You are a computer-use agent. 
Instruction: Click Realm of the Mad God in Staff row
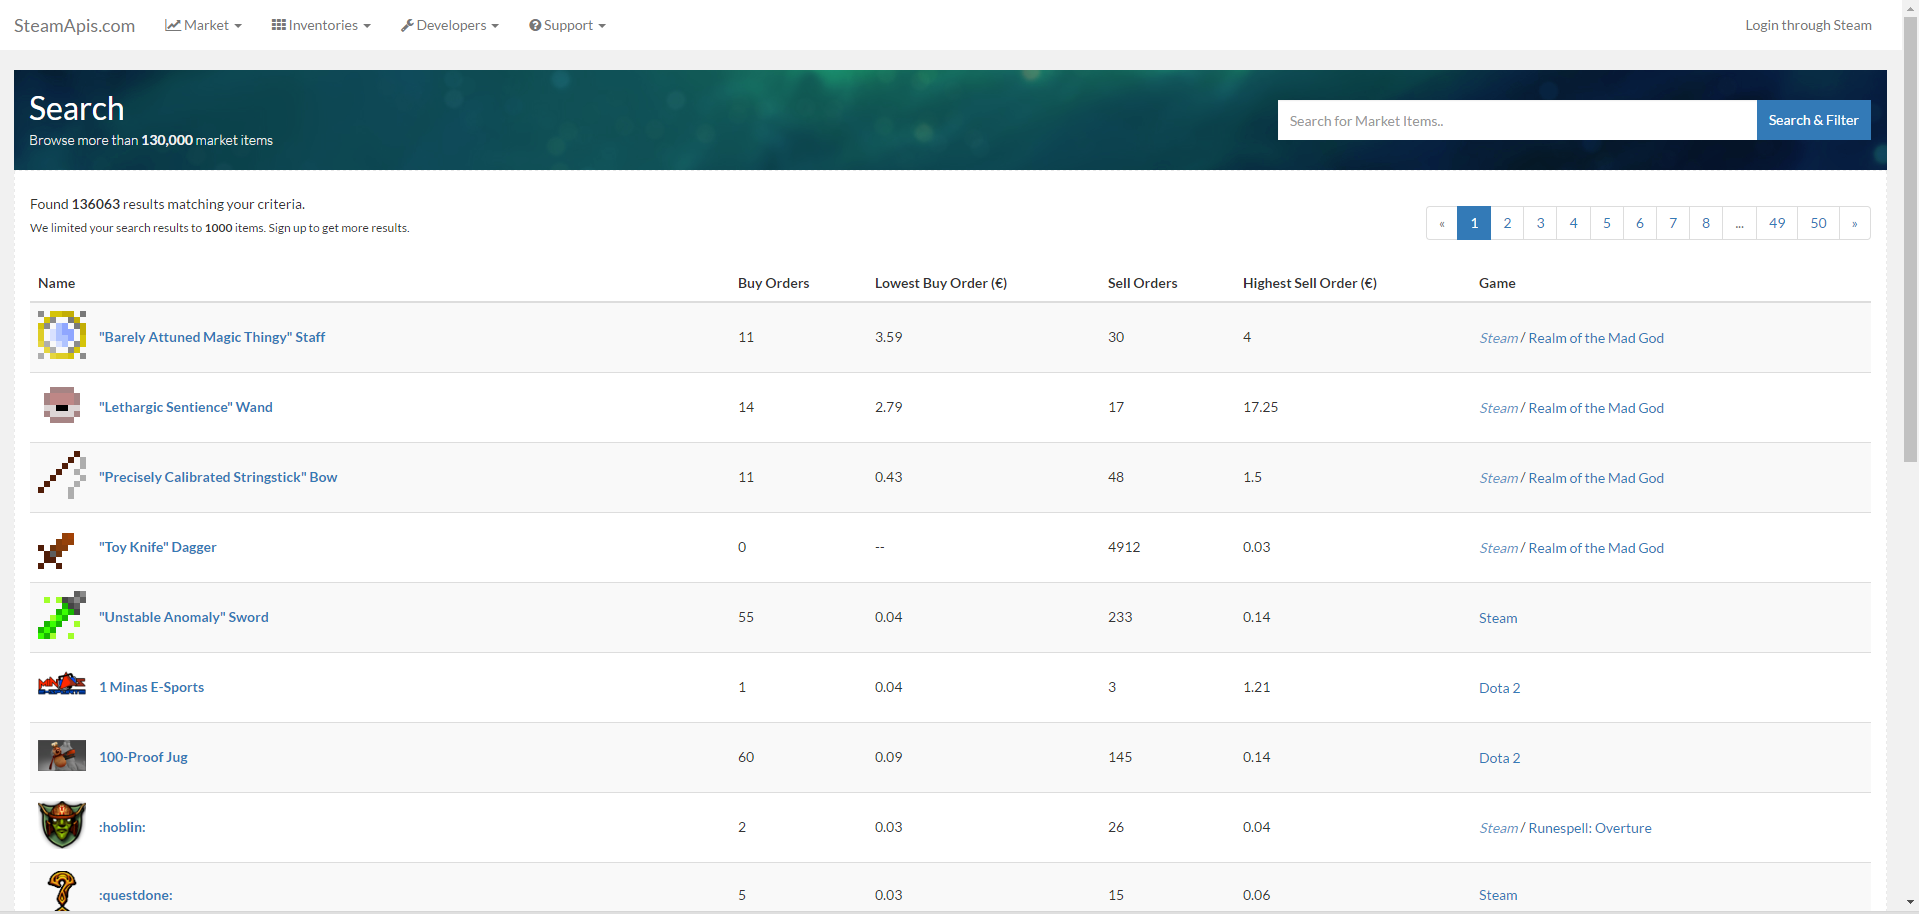tap(1596, 338)
